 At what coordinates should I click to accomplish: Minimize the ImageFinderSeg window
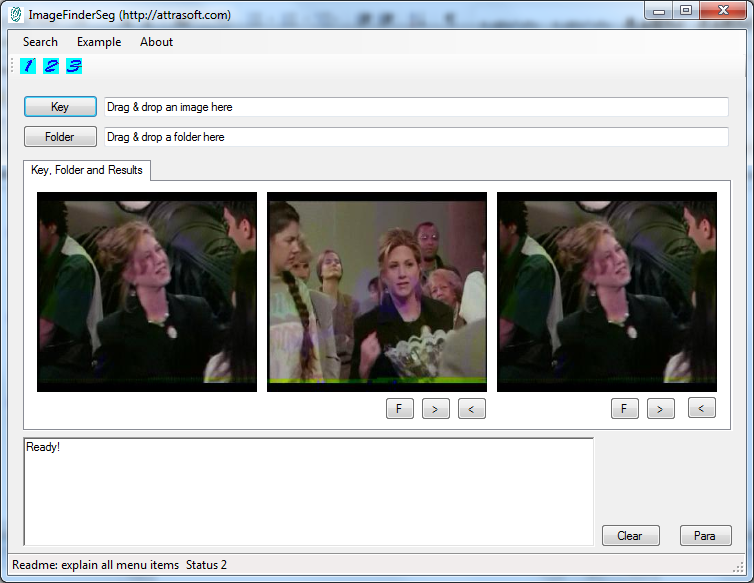[659, 11]
